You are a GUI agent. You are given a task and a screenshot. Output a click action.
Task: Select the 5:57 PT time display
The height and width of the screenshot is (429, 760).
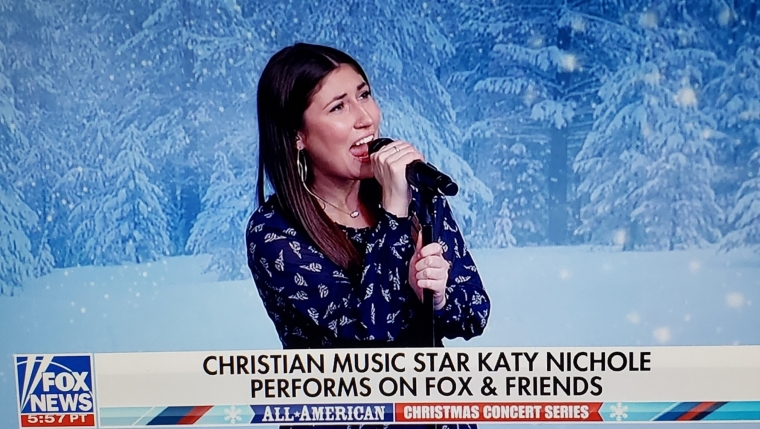[56, 419]
